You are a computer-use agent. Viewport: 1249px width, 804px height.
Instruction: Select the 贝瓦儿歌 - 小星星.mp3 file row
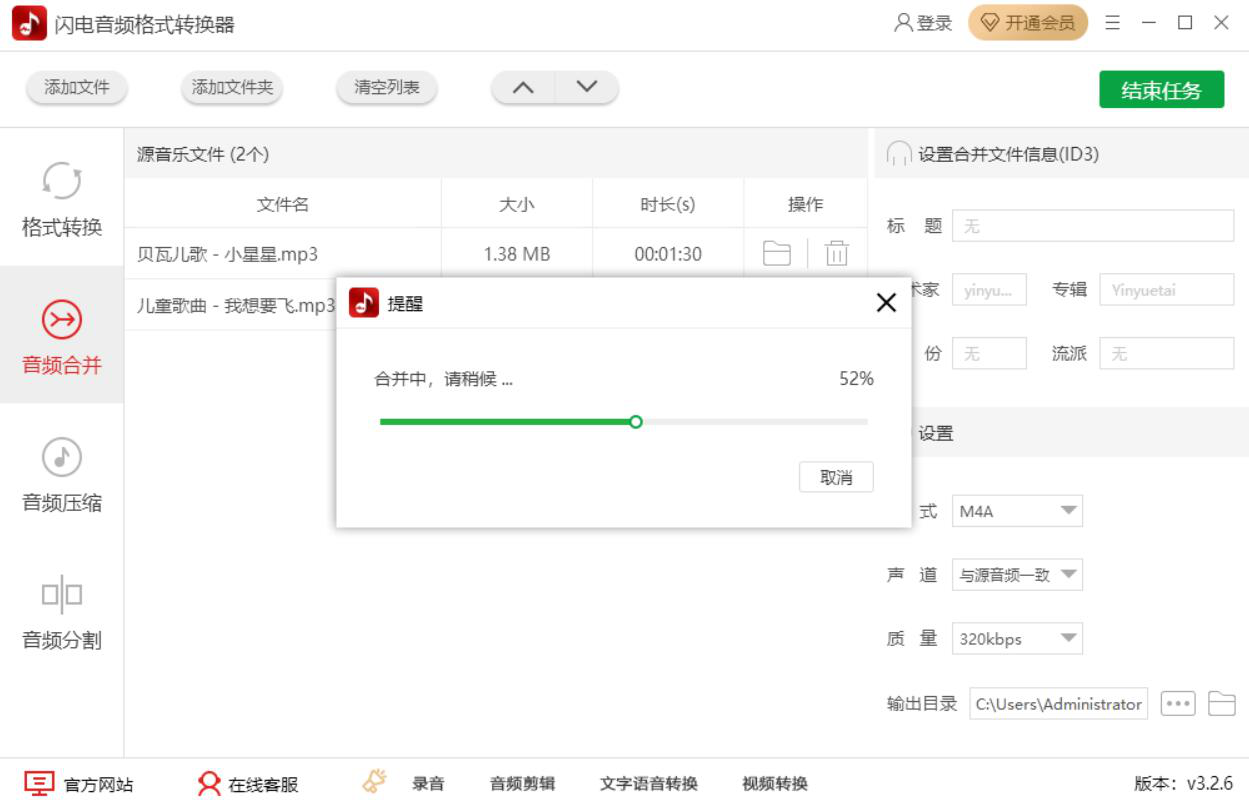click(x=496, y=254)
